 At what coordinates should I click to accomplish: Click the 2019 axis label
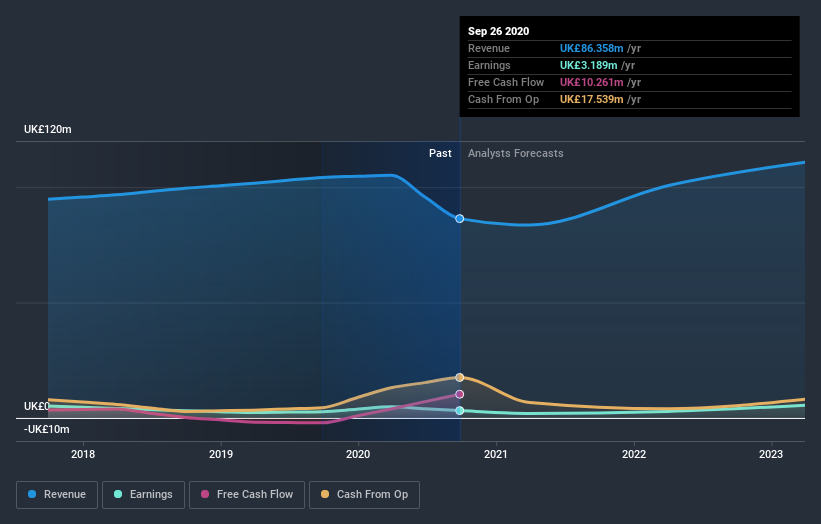(x=221, y=454)
